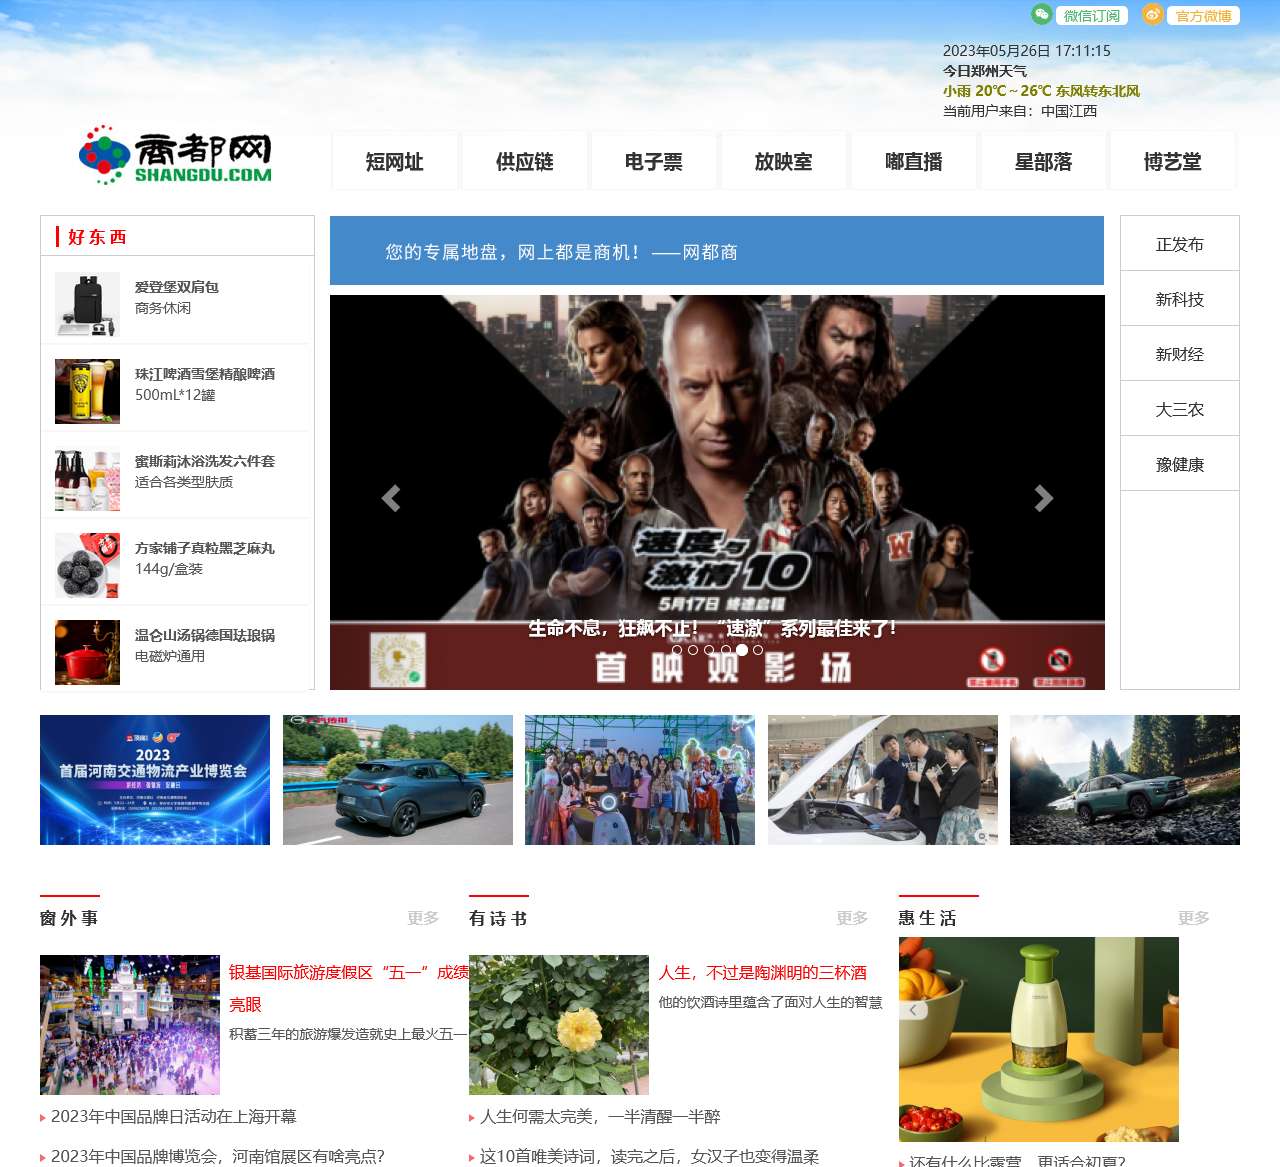
Task: Switch to the 正发布 side tab
Action: click(x=1180, y=244)
